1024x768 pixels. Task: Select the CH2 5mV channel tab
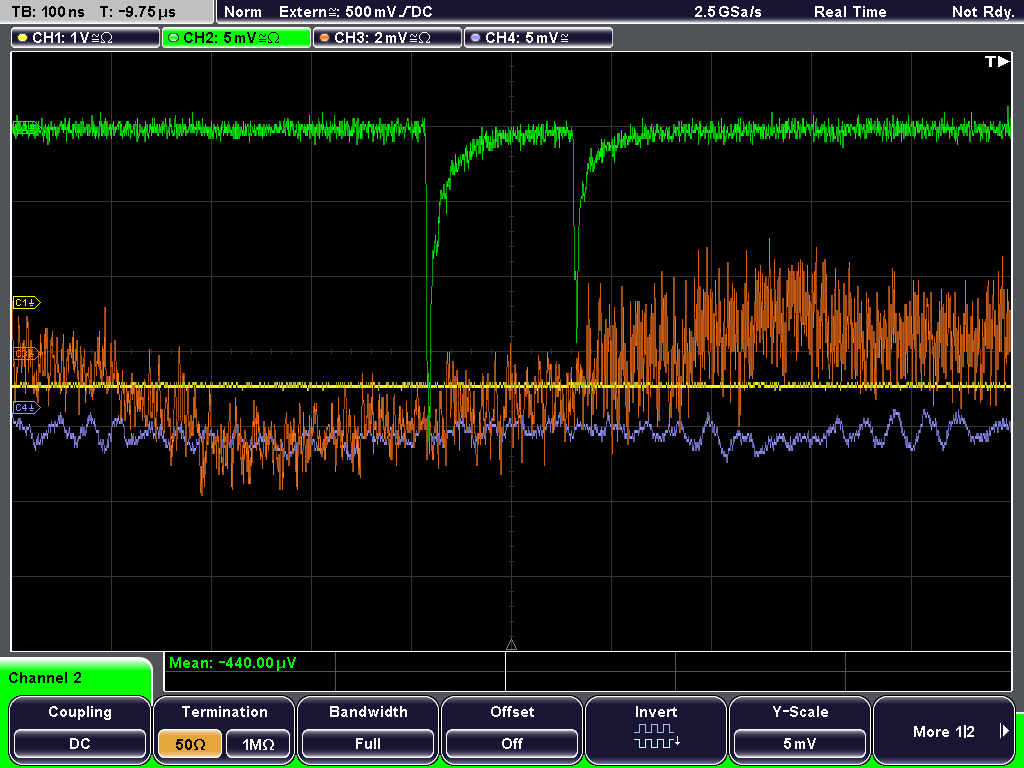click(236, 38)
